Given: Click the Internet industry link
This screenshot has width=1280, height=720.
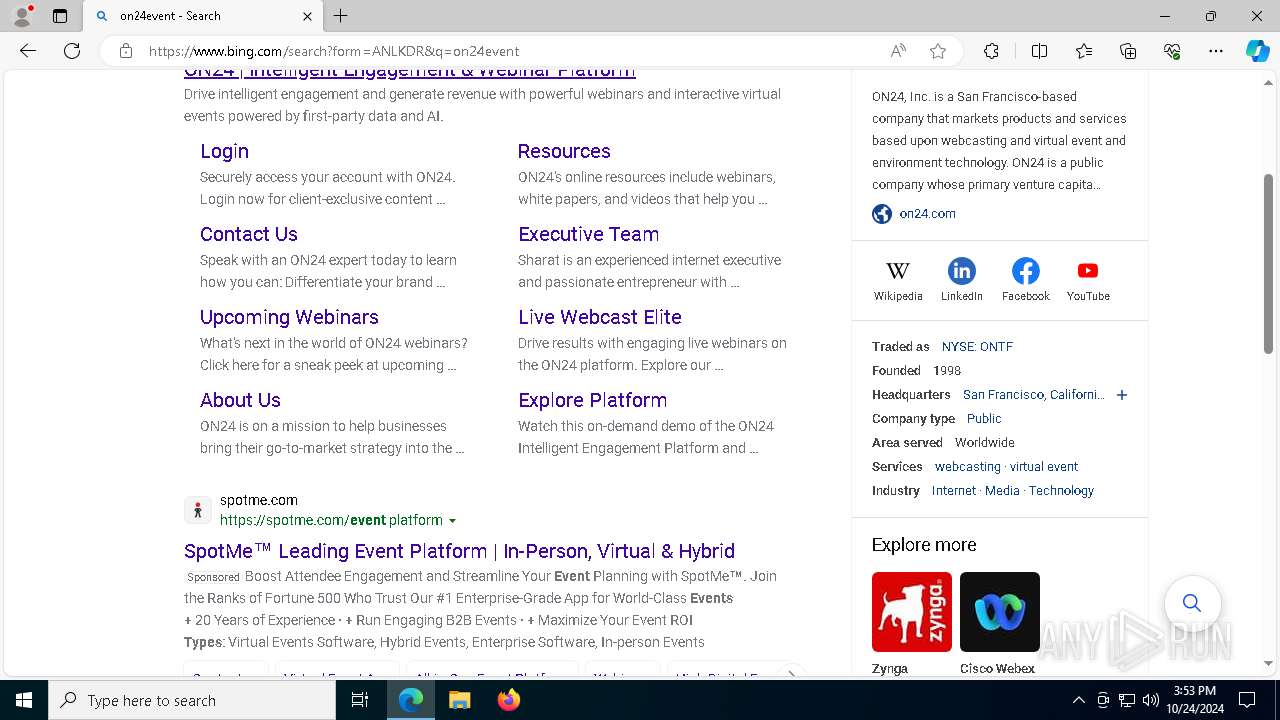Looking at the screenshot, I should point(954,491).
